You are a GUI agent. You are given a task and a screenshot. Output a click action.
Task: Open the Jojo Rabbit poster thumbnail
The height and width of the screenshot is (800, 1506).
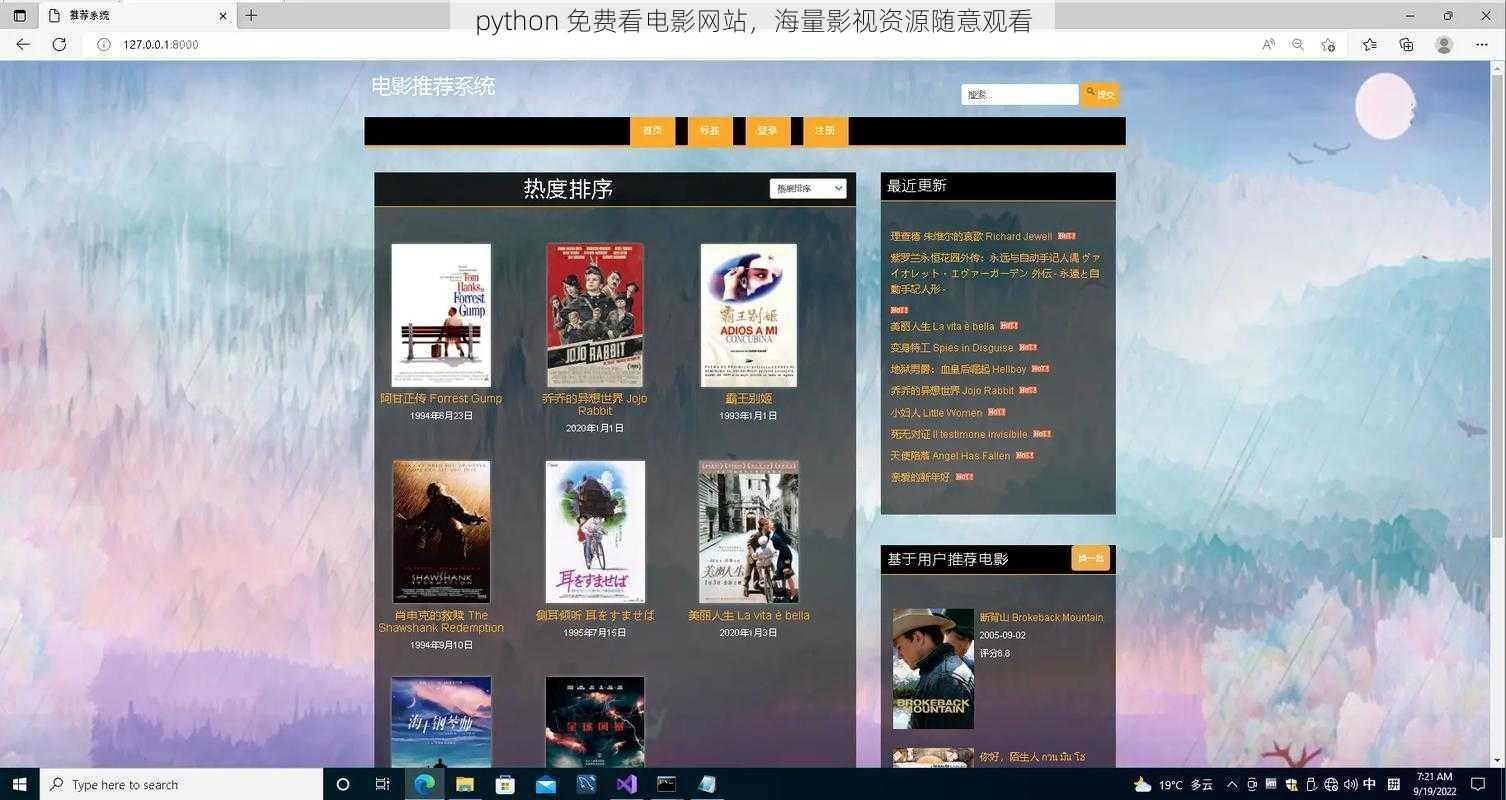(595, 315)
